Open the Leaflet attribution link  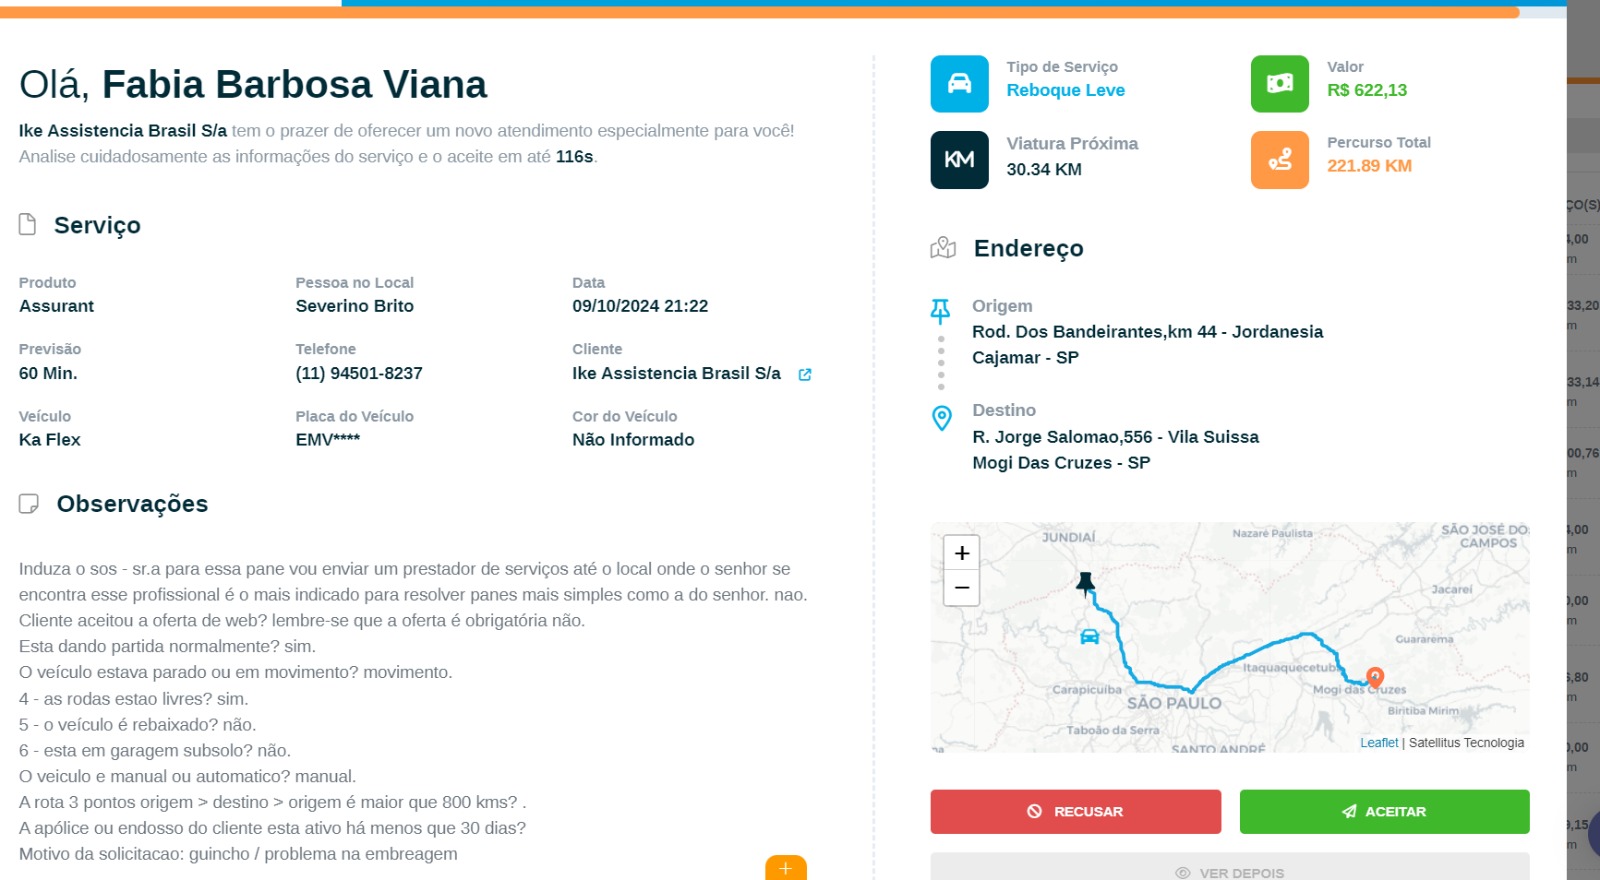coord(1379,743)
